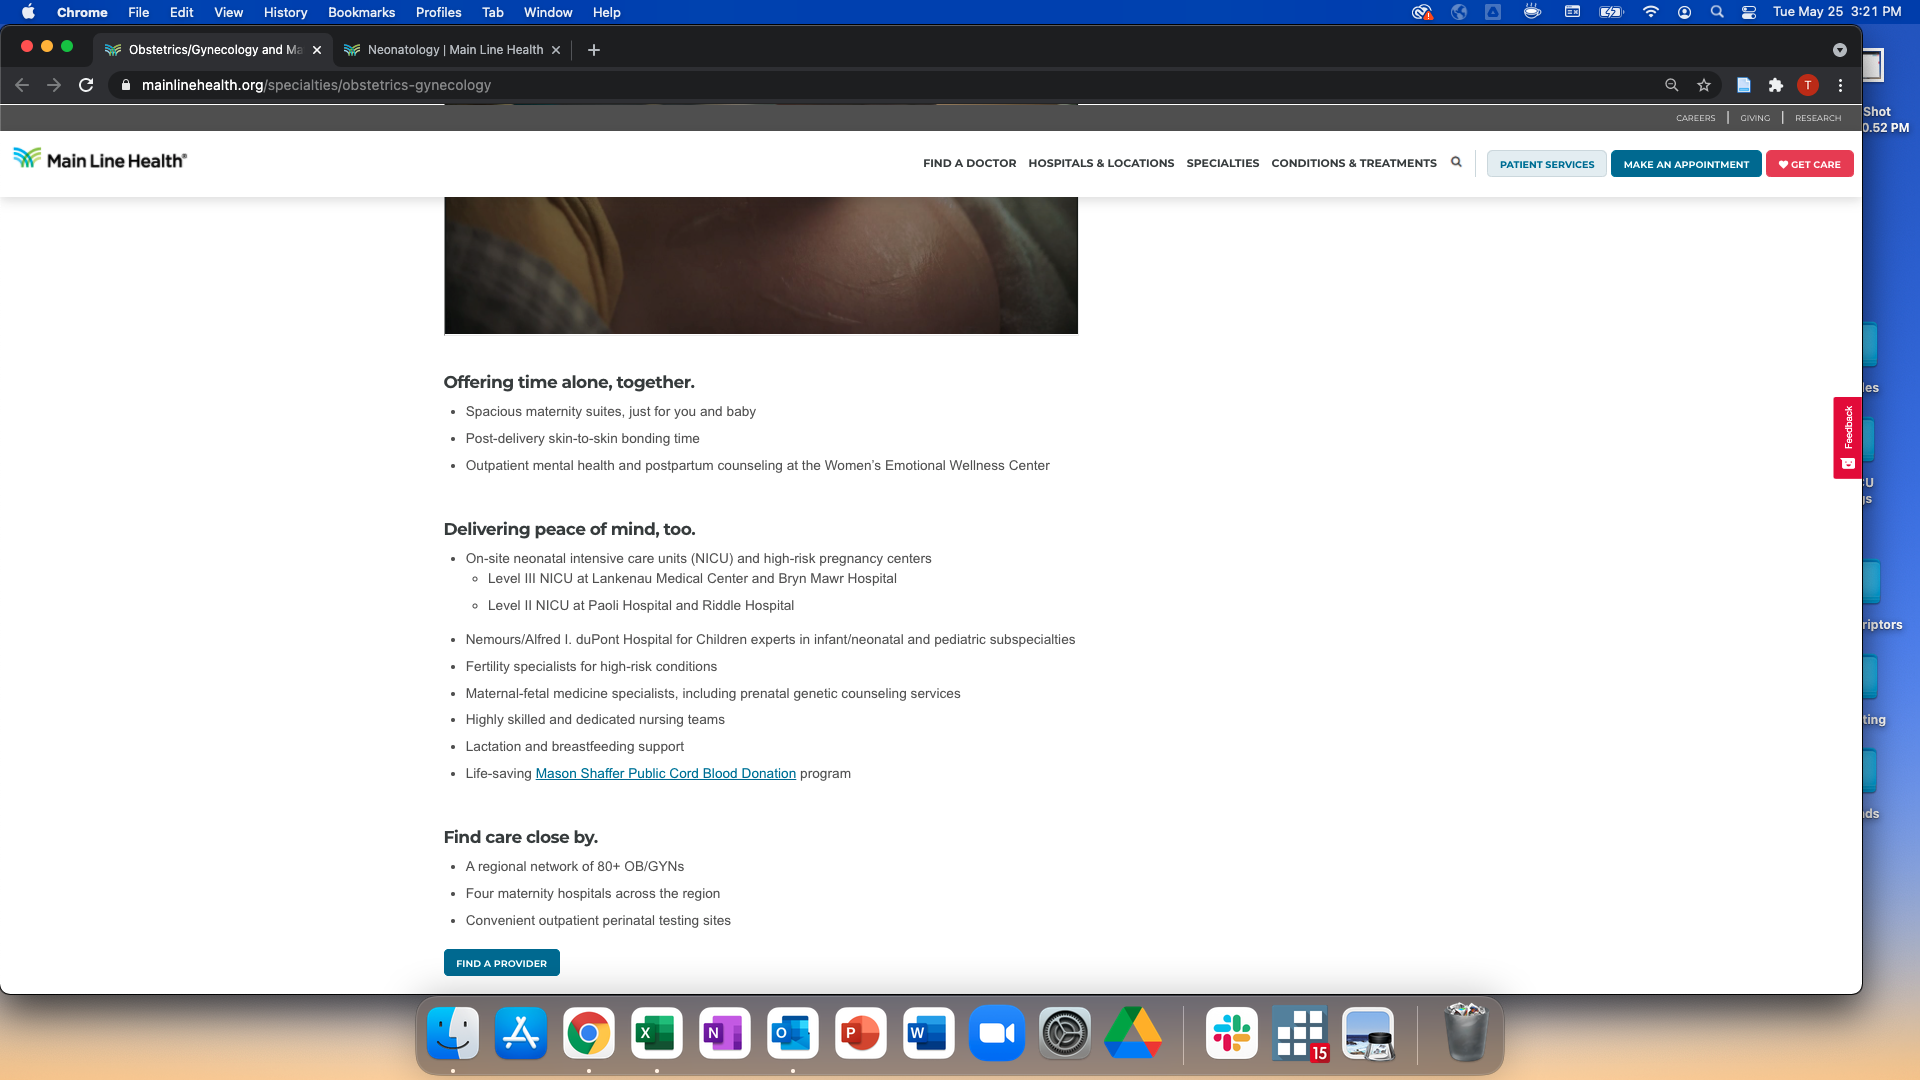Open a new browser tab
The width and height of the screenshot is (1920, 1080).
(594, 50)
